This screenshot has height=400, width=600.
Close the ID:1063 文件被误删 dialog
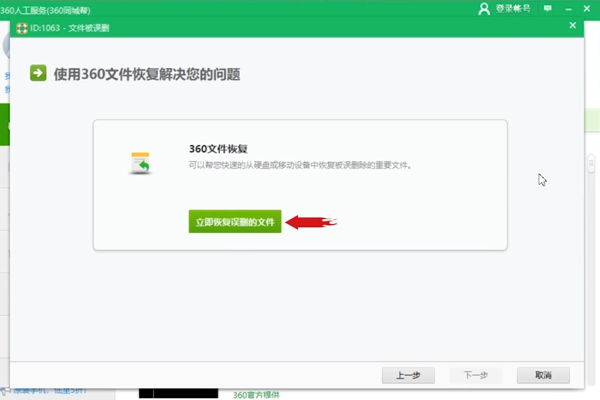pyautogui.click(x=572, y=25)
